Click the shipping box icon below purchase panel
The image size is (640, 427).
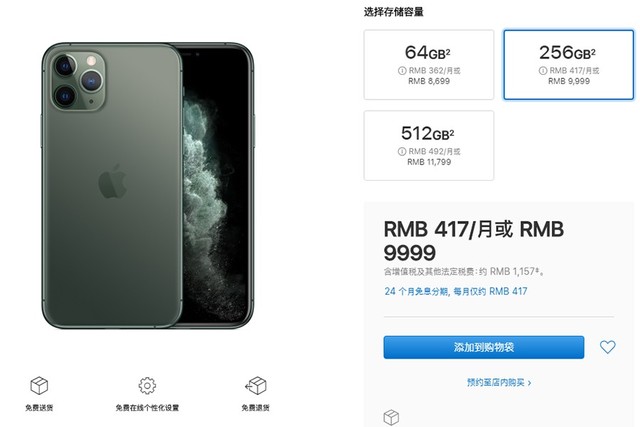coord(391,418)
